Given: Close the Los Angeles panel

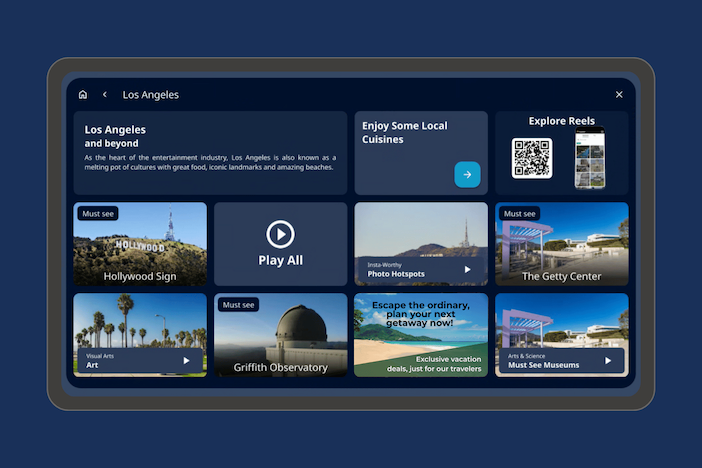Looking at the screenshot, I should [619, 95].
